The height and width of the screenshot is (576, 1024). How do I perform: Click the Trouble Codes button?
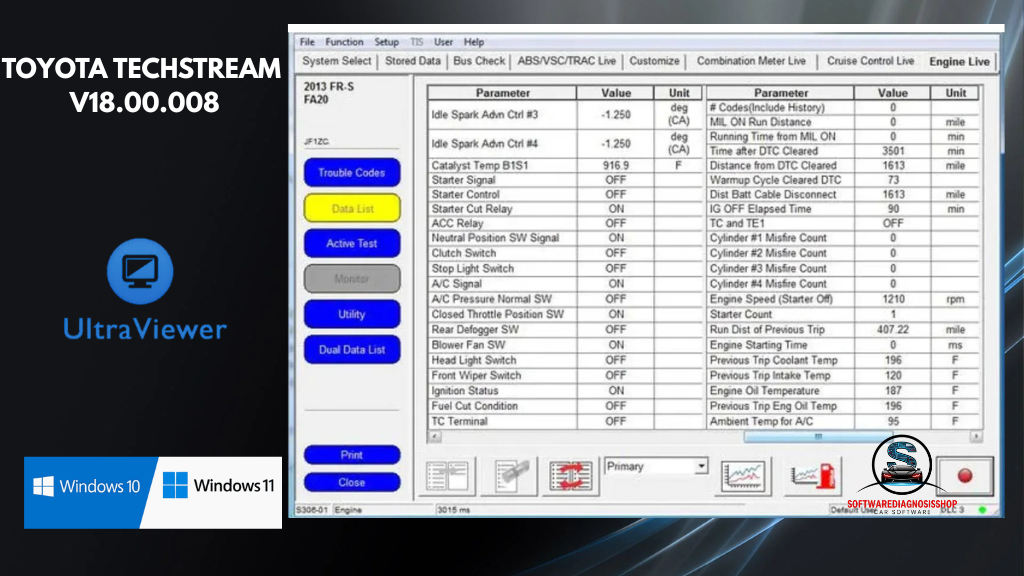(x=351, y=172)
